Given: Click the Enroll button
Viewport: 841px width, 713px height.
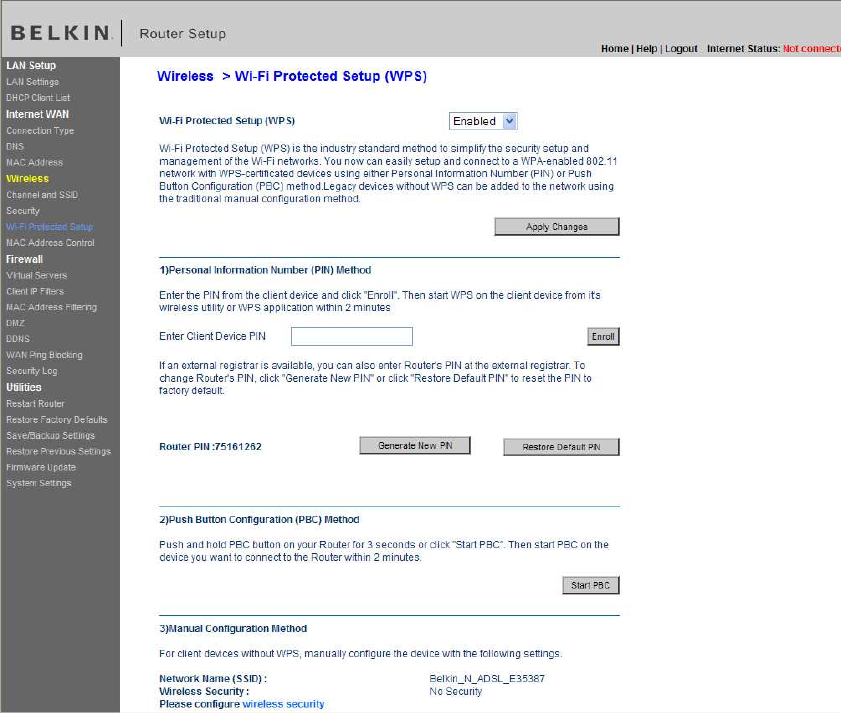Looking at the screenshot, I should (x=603, y=336).
